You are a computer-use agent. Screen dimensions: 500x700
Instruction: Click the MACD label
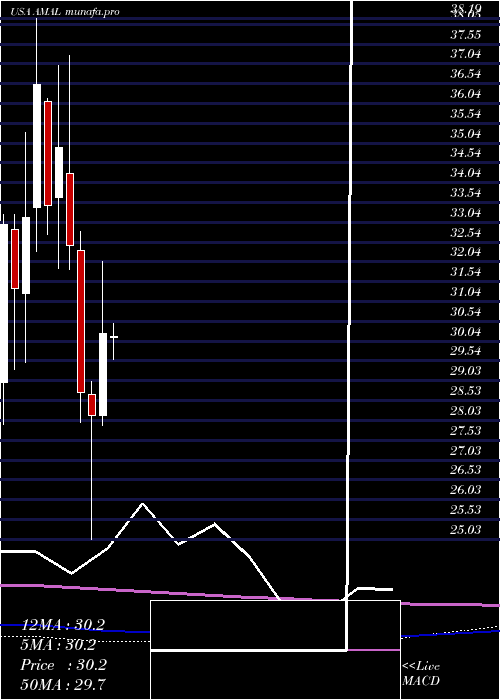pos(421,681)
